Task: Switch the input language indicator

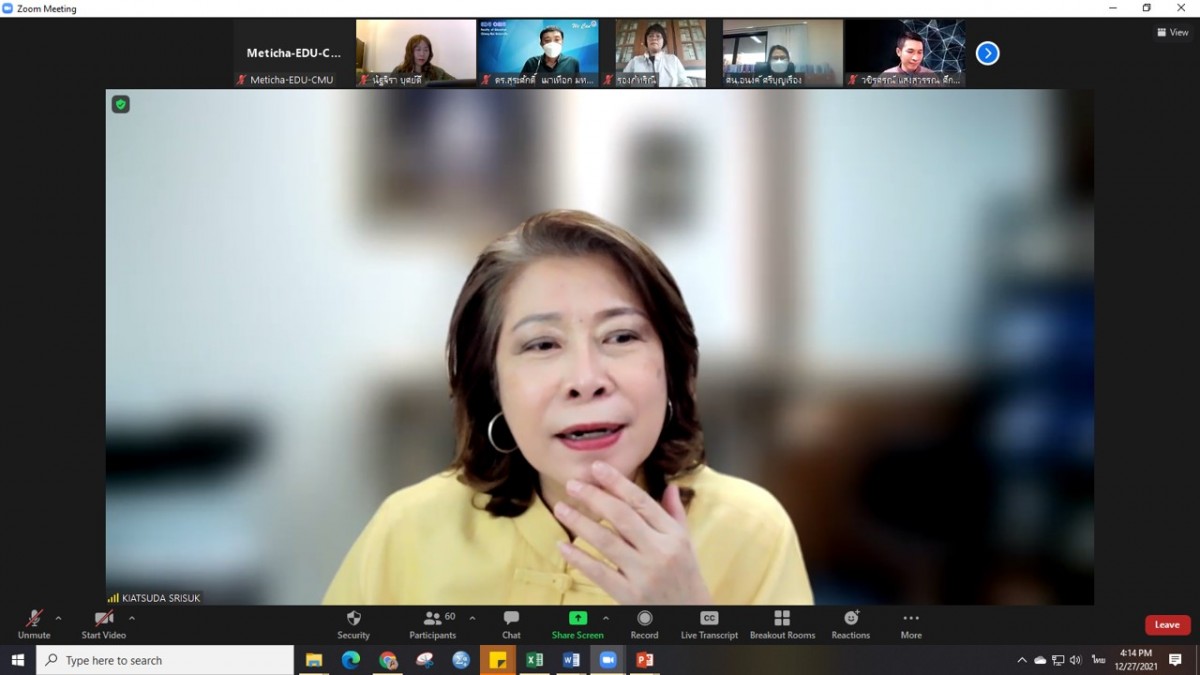Action: [x=1098, y=660]
